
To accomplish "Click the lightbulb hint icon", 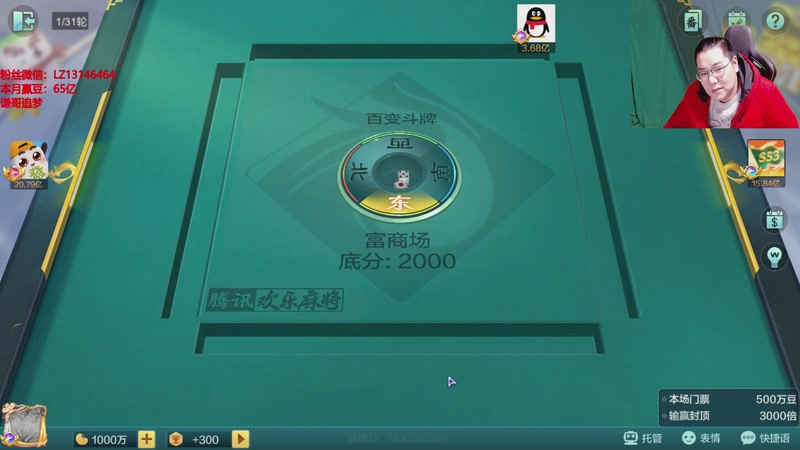I will pos(774,256).
